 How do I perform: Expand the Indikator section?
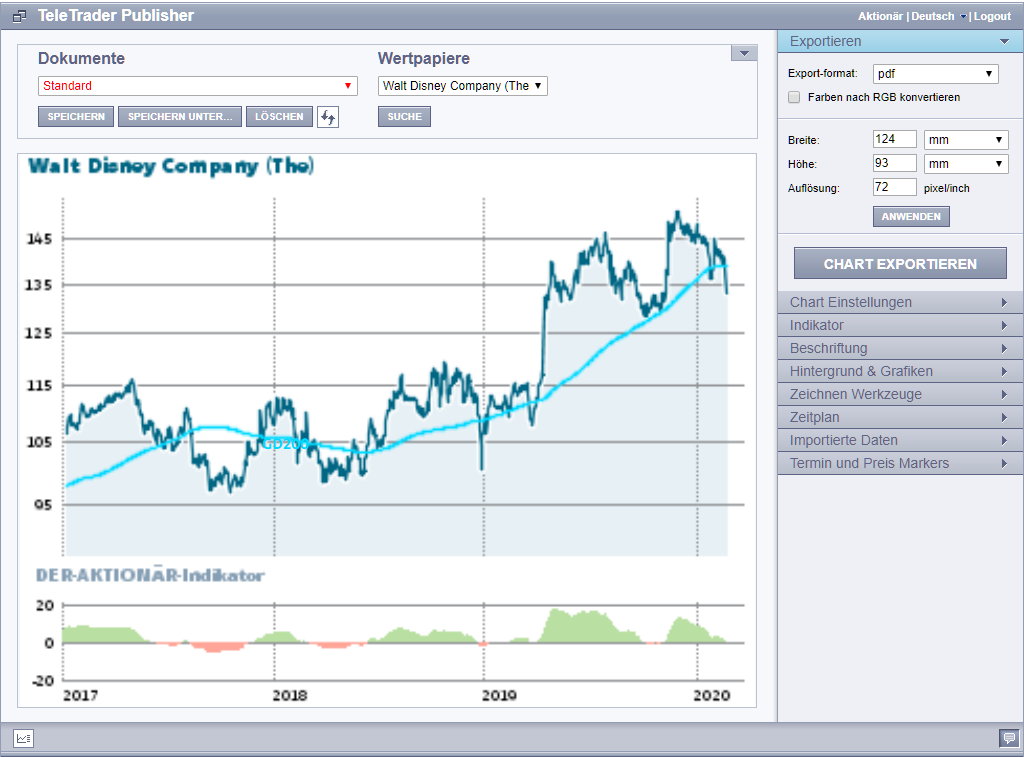pyautogui.click(x=900, y=325)
